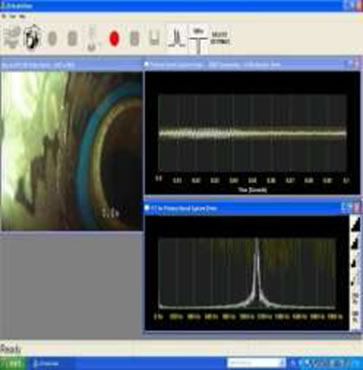Click the first toolbar icon on far left
The height and width of the screenshot is (370, 363).
(x=12, y=37)
